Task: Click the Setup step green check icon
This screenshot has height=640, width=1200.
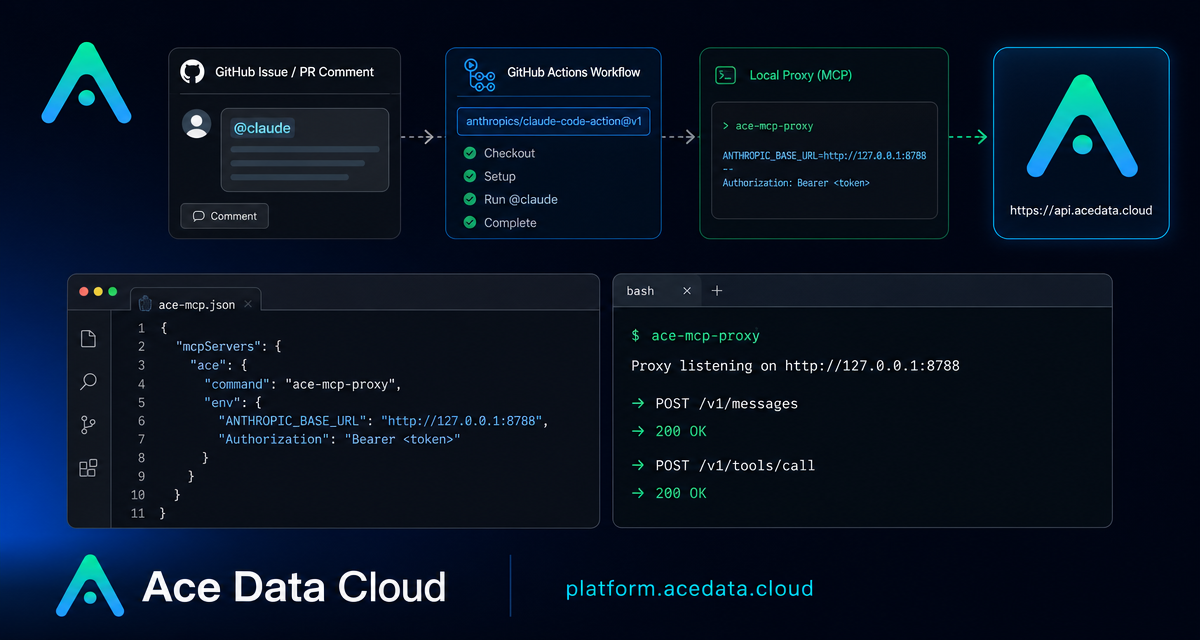Action: point(469,176)
